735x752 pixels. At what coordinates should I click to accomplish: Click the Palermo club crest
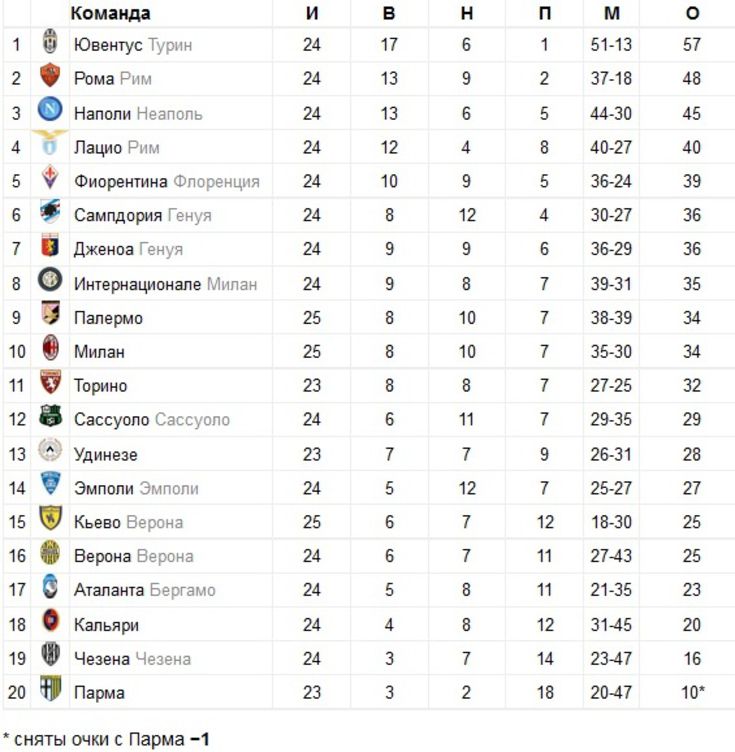50,314
